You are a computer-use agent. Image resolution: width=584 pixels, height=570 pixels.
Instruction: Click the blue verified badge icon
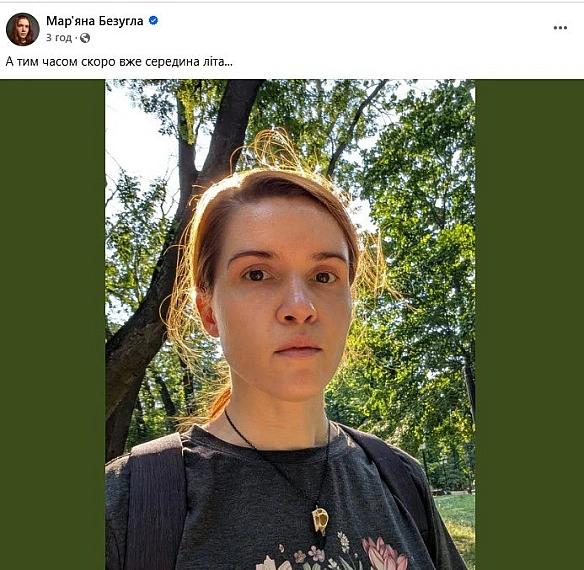coord(153,20)
